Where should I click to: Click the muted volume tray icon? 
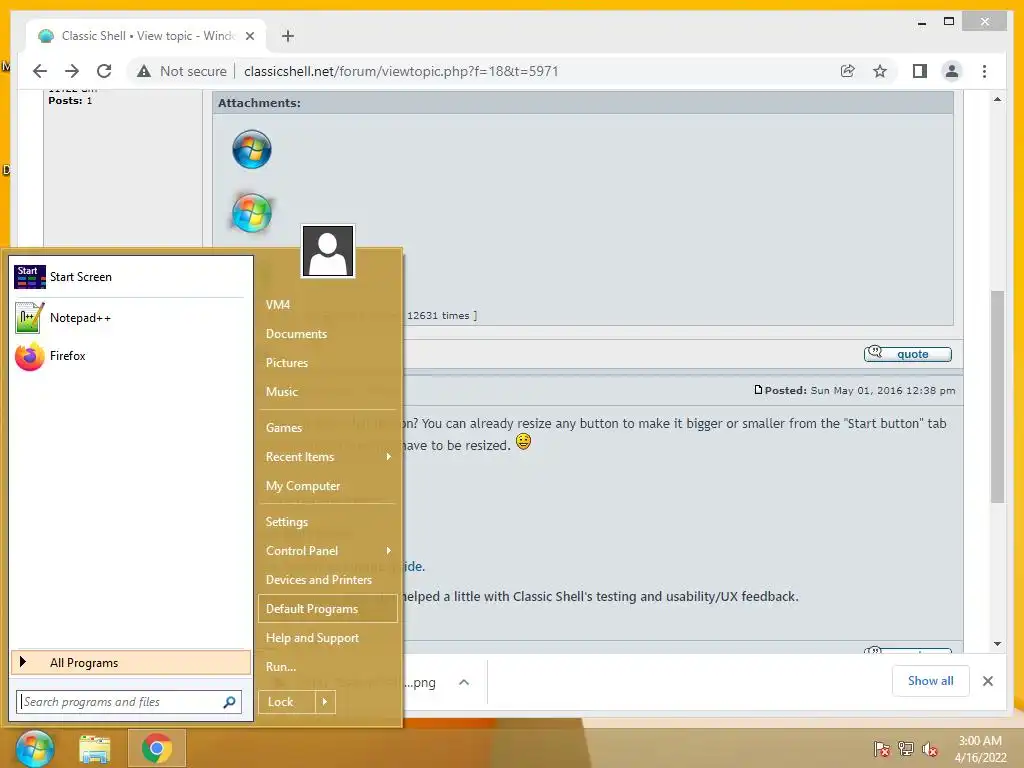[x=930, y=749]
